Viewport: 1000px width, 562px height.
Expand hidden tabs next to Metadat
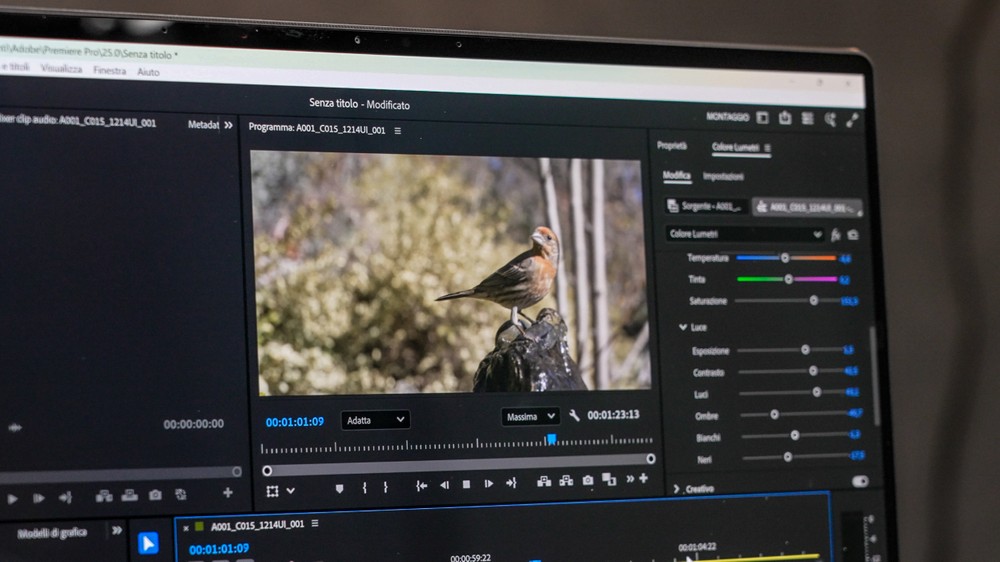[x=228, y=125]
